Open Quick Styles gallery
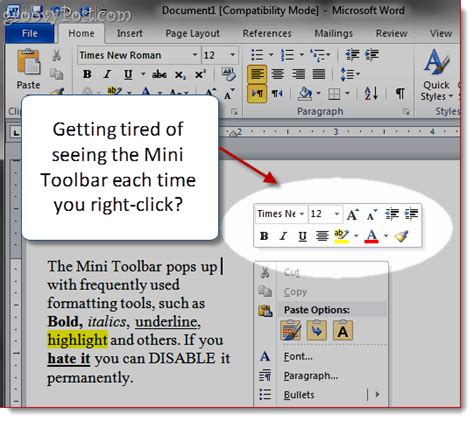Screen dimensions: 474x421 (436, 75)
